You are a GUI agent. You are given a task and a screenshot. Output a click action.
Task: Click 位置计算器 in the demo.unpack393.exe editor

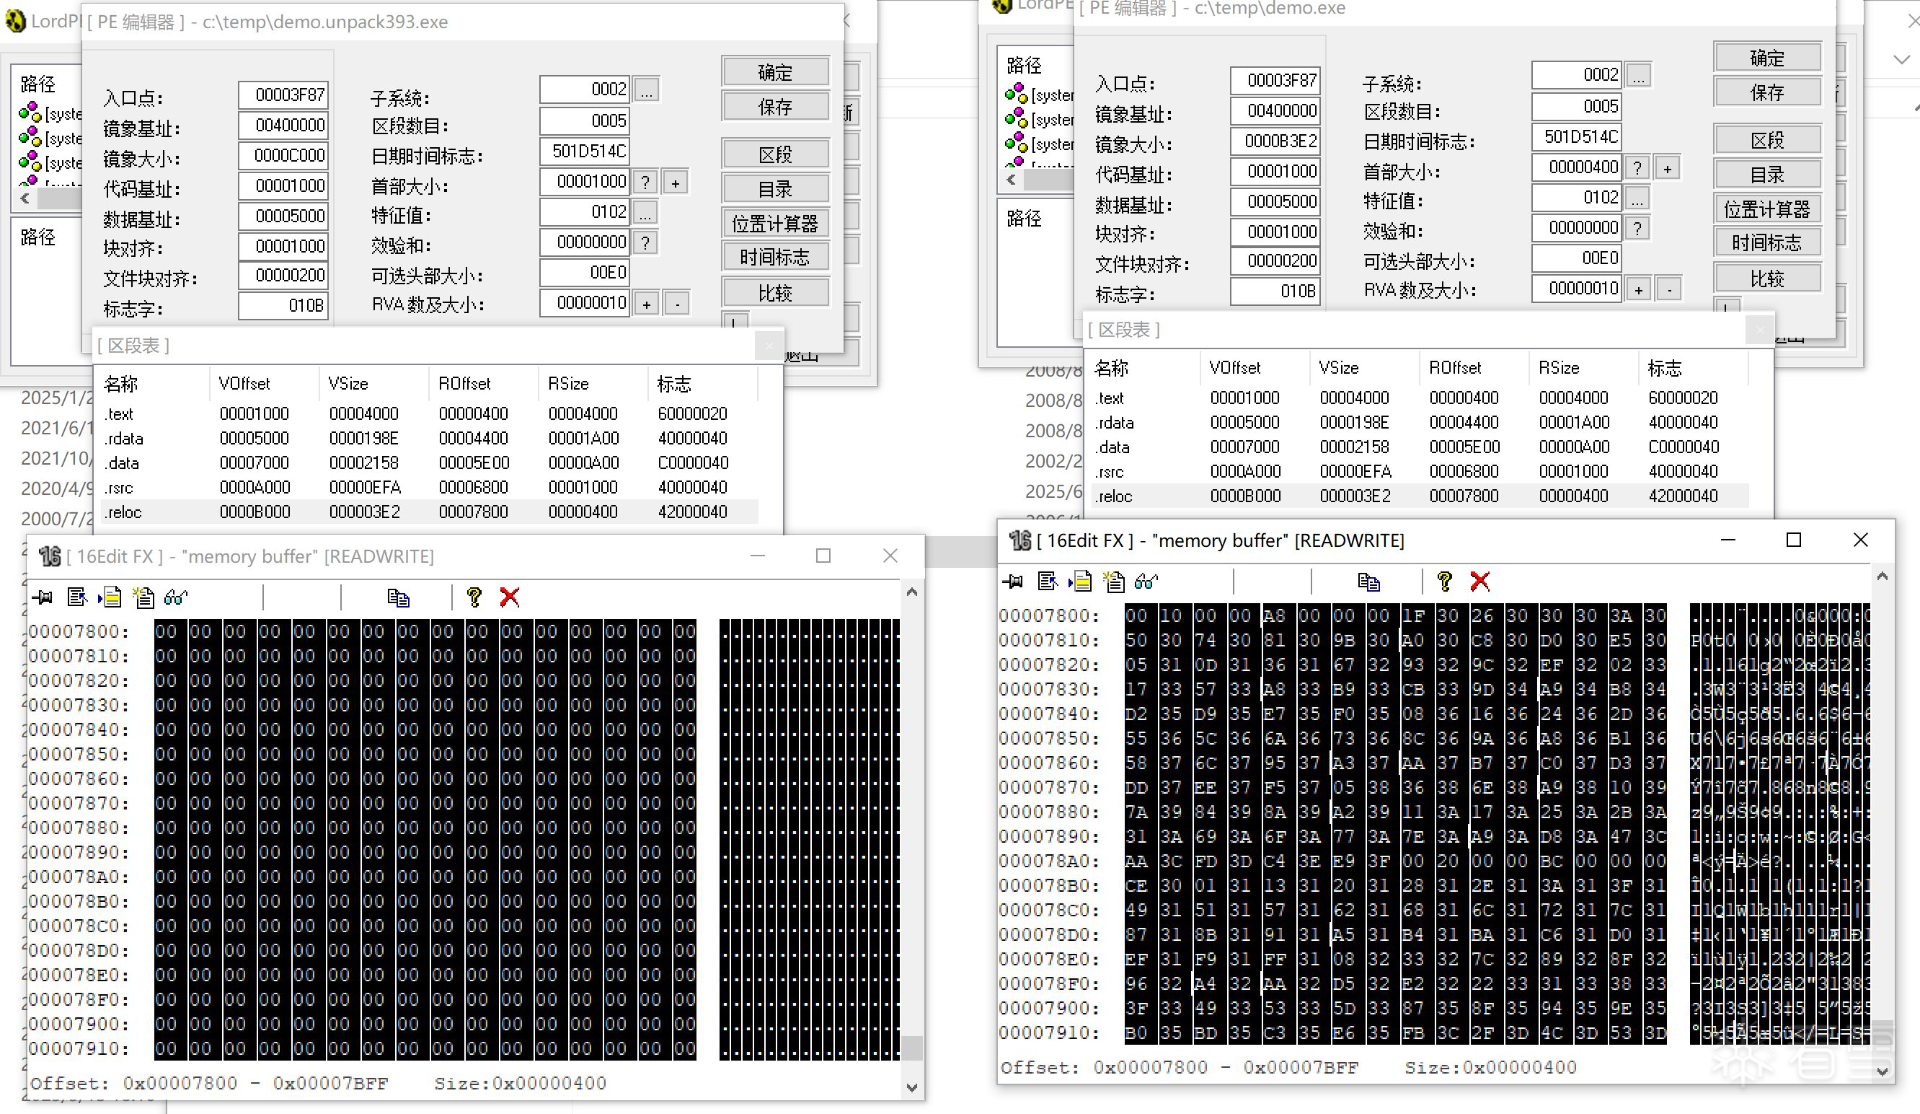coord(774,224)
